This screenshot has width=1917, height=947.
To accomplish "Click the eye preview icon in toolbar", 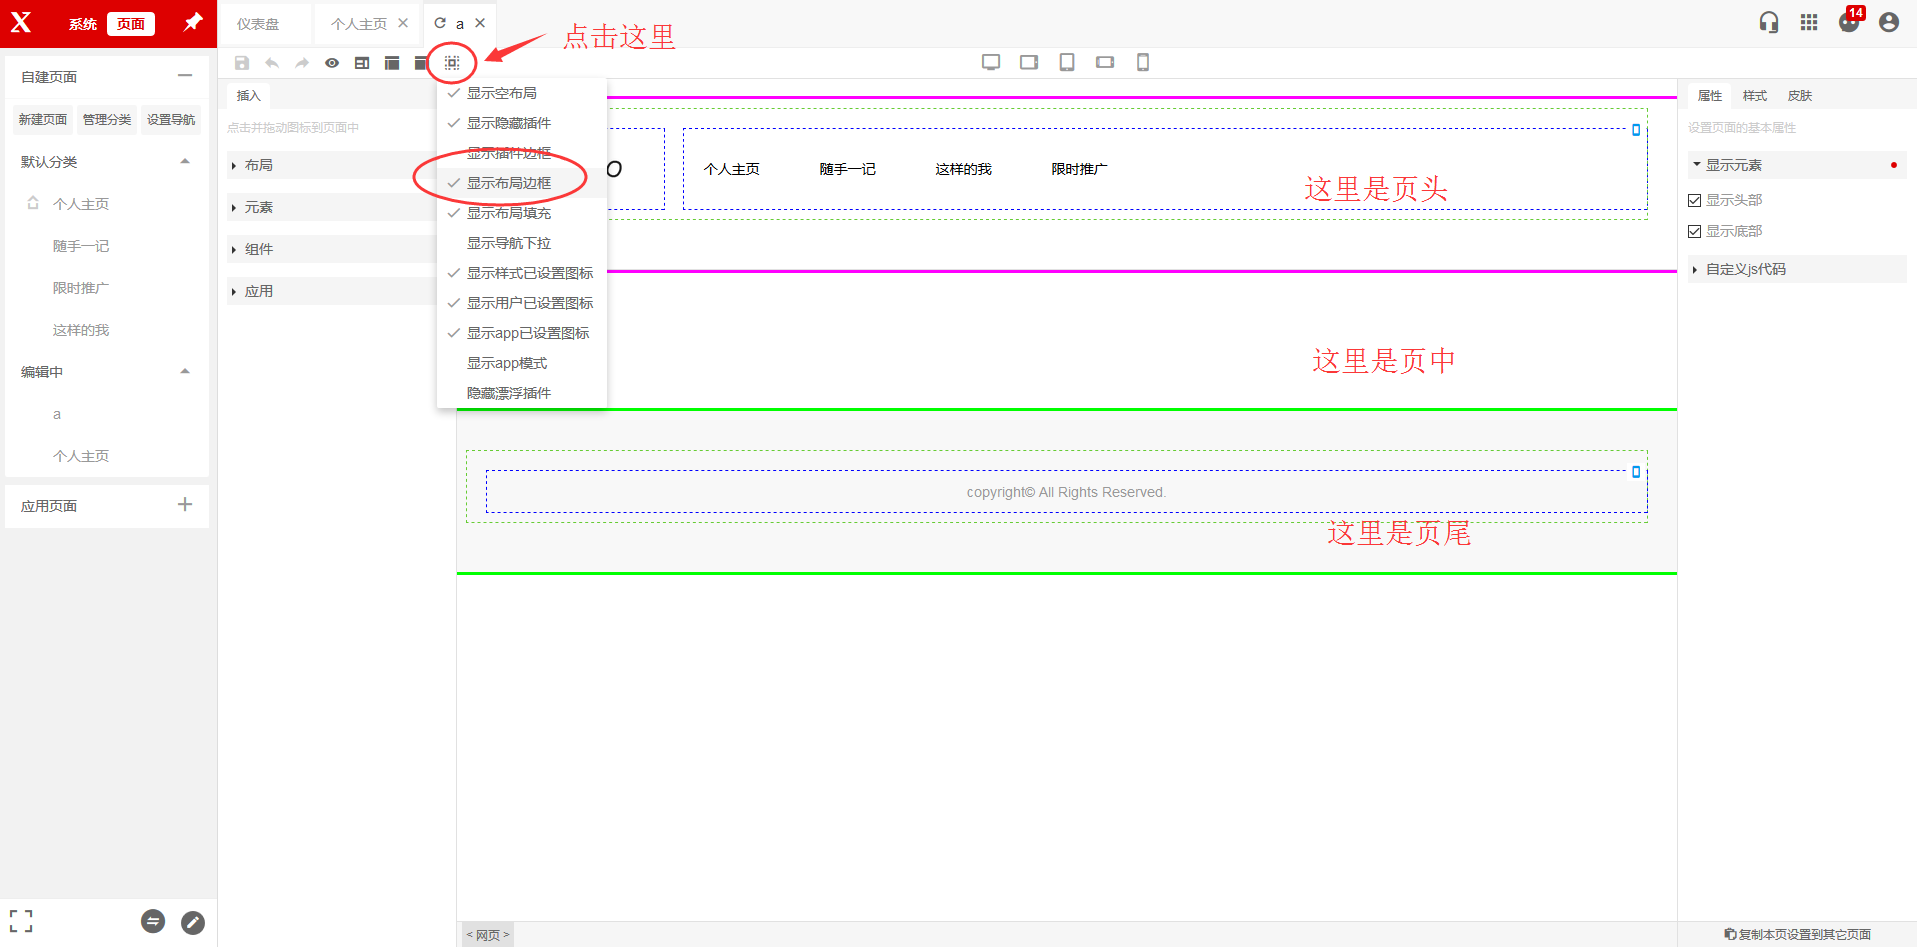I will pyautogui.click(x=332, y=63).
